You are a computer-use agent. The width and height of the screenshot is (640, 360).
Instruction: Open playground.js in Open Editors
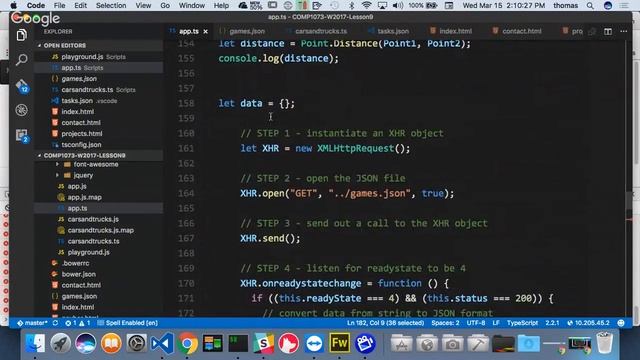click(99, 57)
